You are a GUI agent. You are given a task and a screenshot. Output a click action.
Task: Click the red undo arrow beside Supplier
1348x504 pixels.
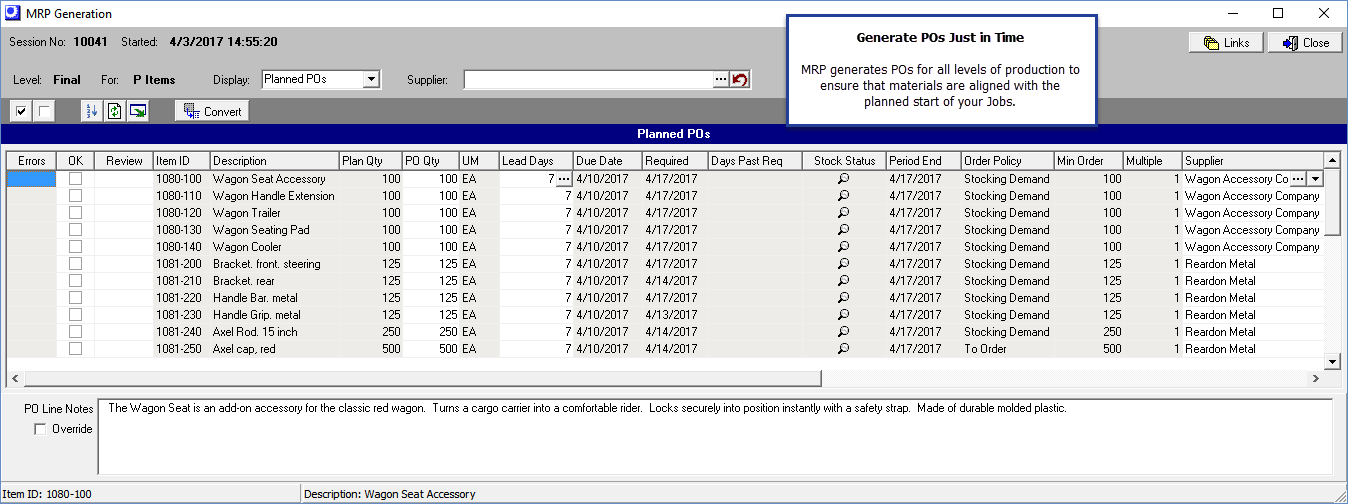[x=740, y=79]
